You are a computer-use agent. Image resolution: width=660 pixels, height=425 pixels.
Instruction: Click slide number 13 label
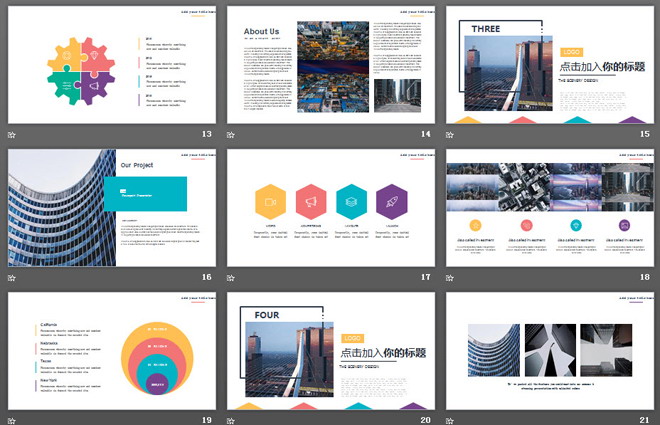tap(206, 134)
